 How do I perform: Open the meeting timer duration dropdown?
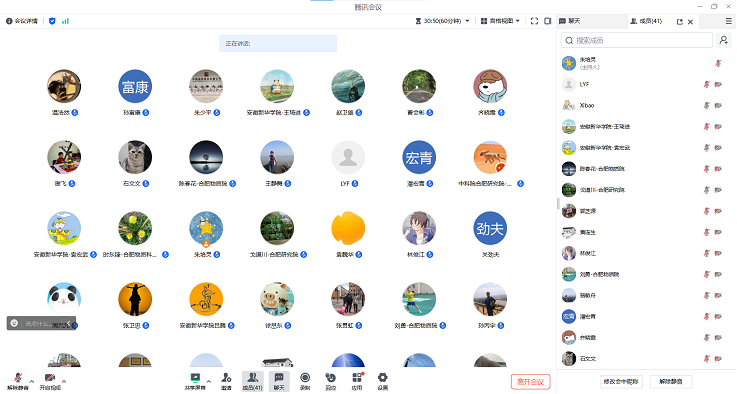pyautogui.click(x=442, y=21)
